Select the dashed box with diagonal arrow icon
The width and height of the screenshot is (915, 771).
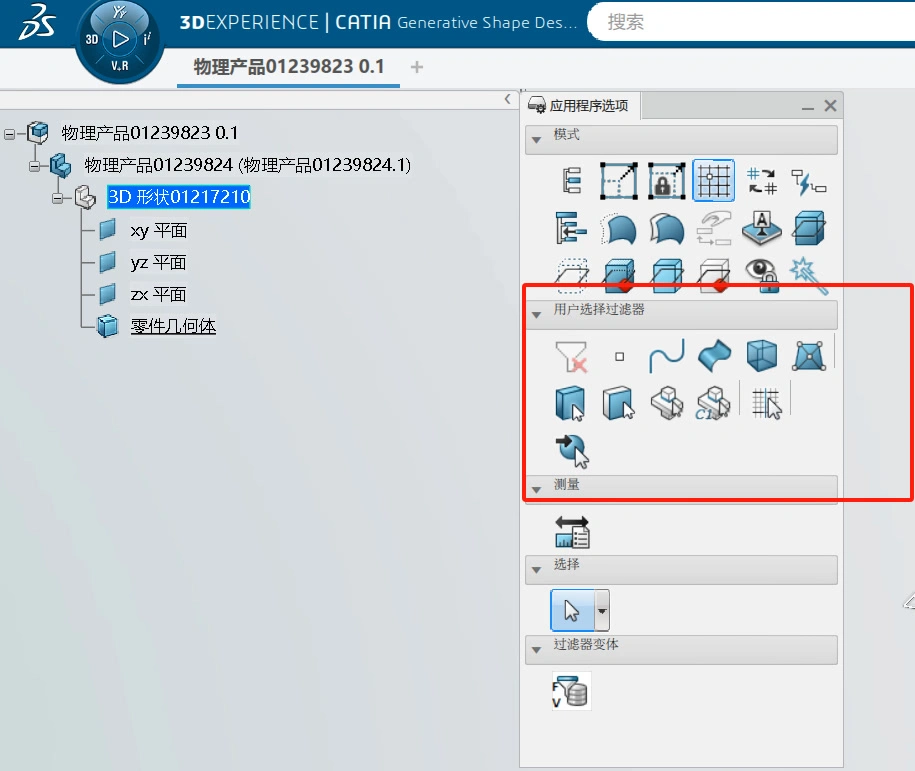pyautogui.click(x=619, y=180)
